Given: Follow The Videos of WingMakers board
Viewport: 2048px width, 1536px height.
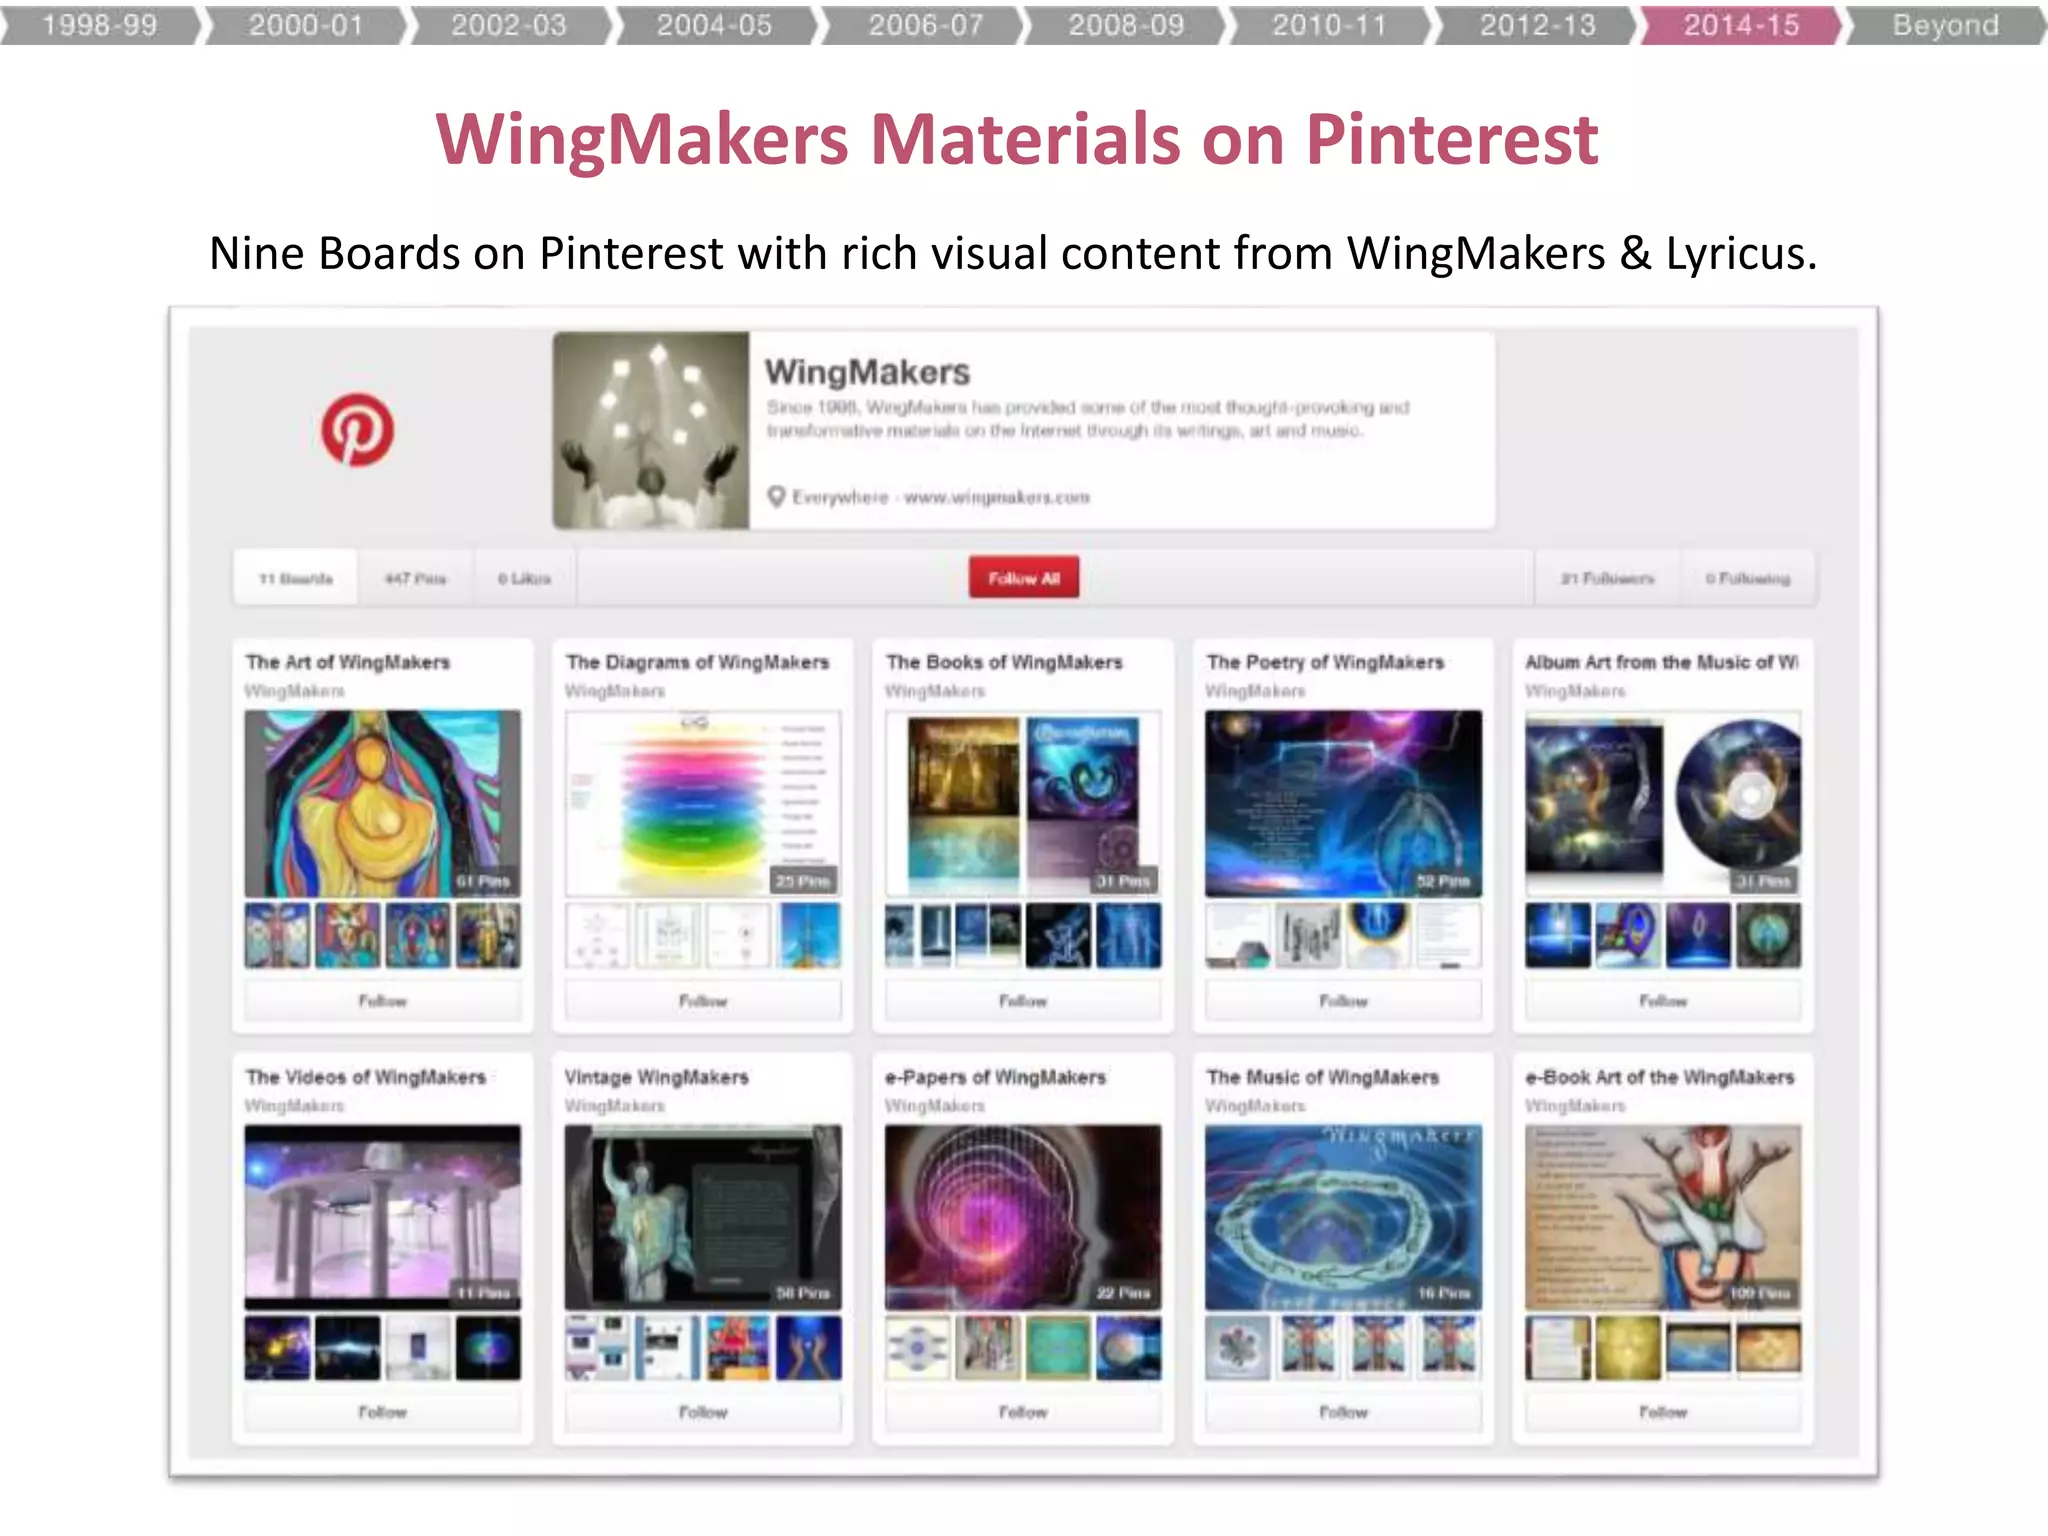Looking at the screenshot, I should pos(383,1412).
